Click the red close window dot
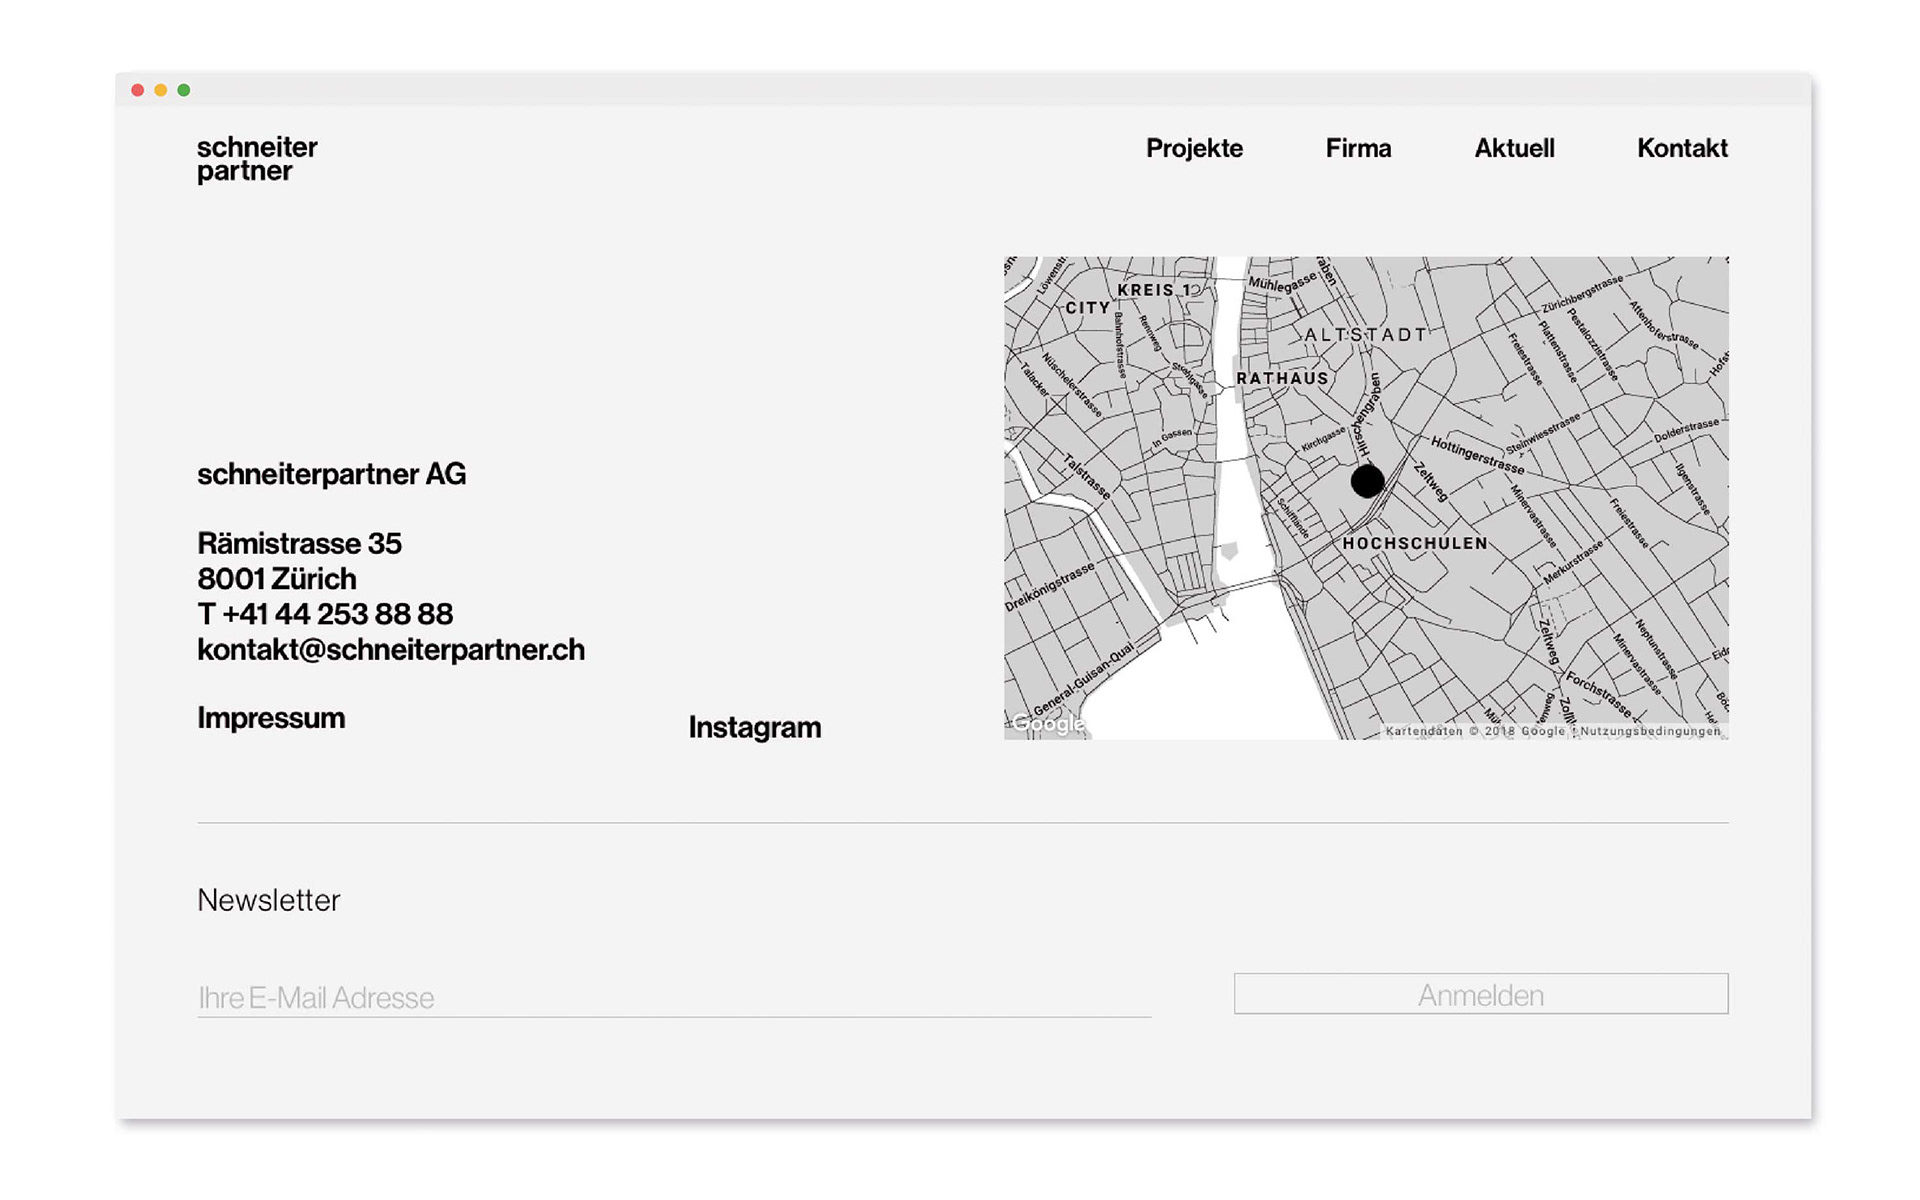The height and width of the screenshot is (1200, 1920). coord(138,90)
